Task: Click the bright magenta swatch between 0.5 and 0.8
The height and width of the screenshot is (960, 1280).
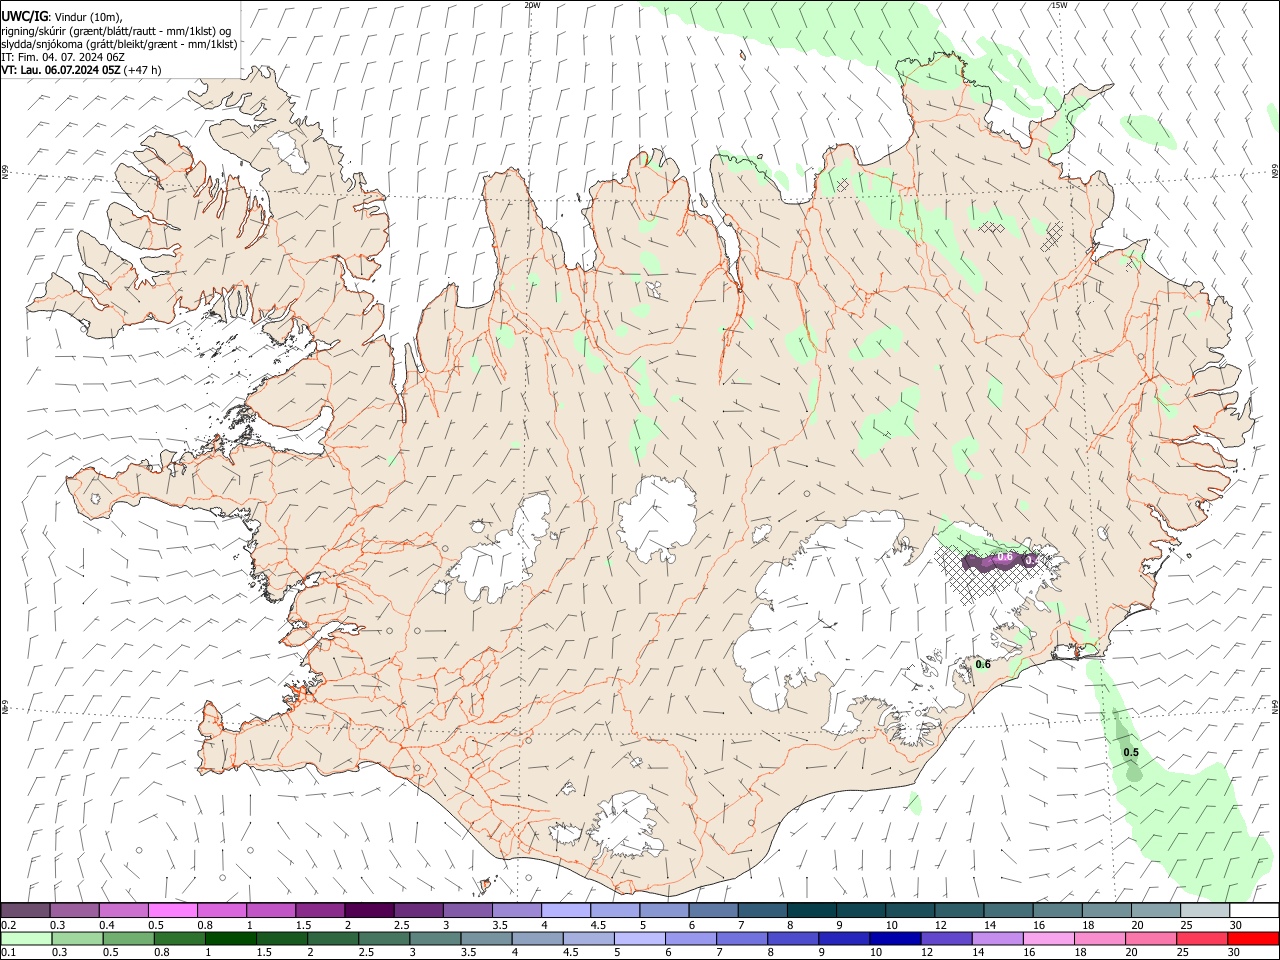Action: [x=173, y=911]
